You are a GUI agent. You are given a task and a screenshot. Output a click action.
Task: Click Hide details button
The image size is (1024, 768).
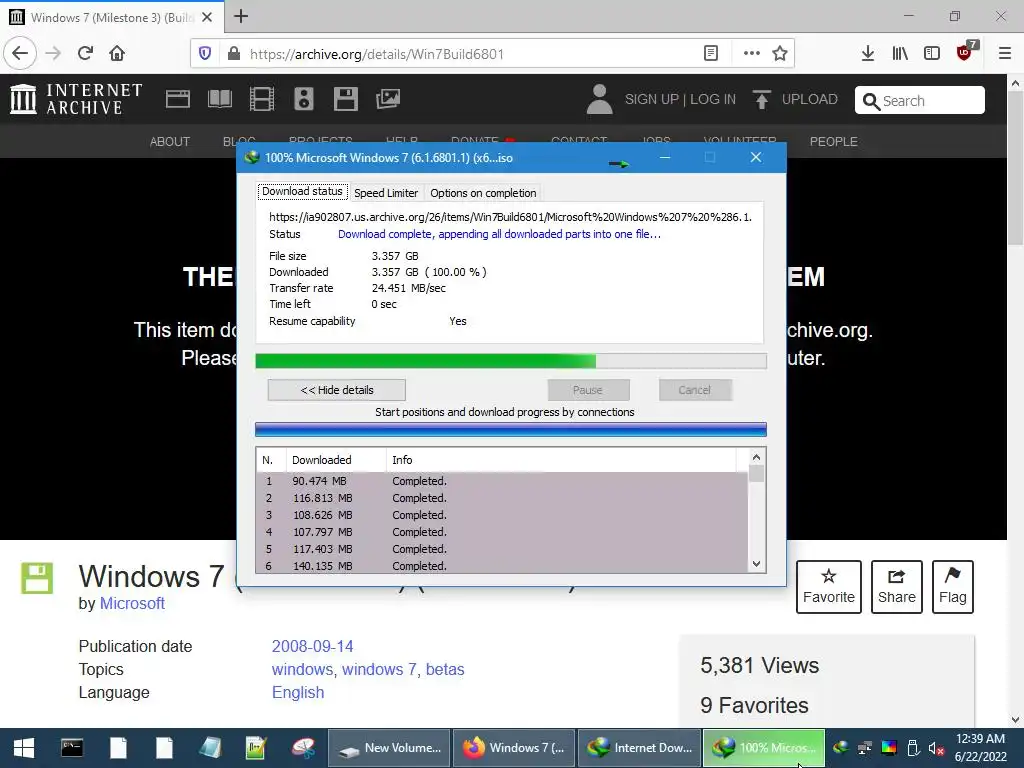point(337,390)
